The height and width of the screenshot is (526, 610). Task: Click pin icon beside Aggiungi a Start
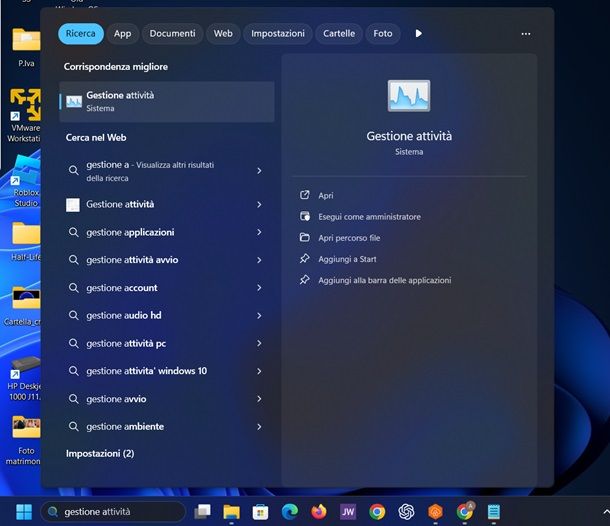pos(305,258)
